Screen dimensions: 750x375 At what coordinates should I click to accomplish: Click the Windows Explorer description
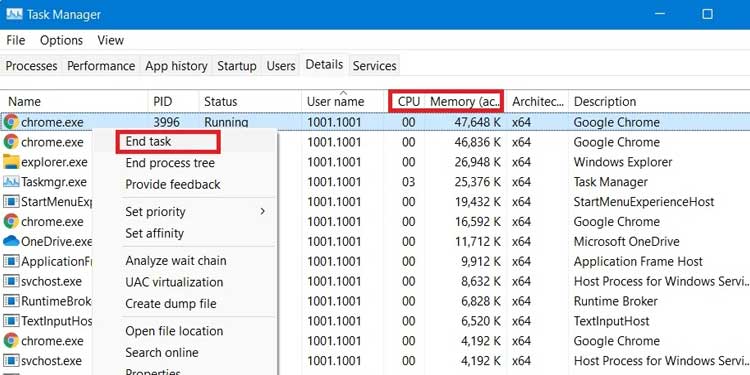[x=623, y=162]
